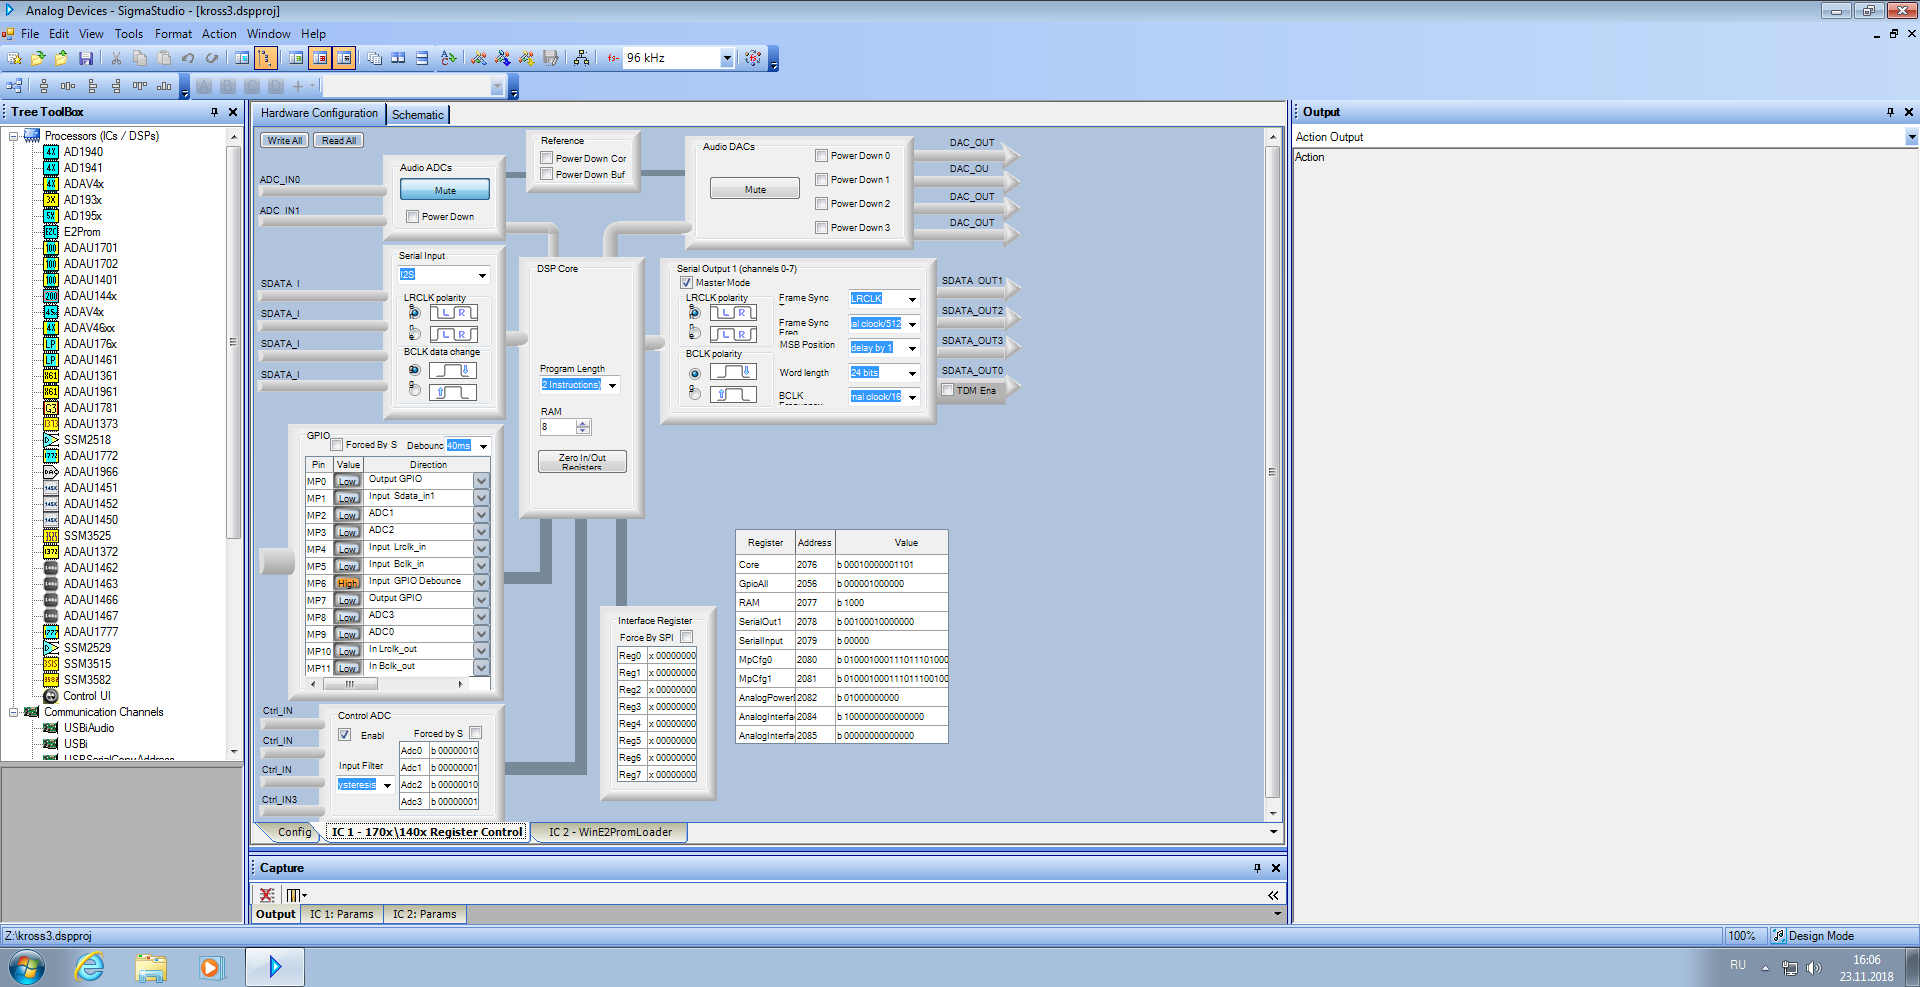Open the Program Length dropdown
Screen dimensions: 1920x987
tap(613, 385)
